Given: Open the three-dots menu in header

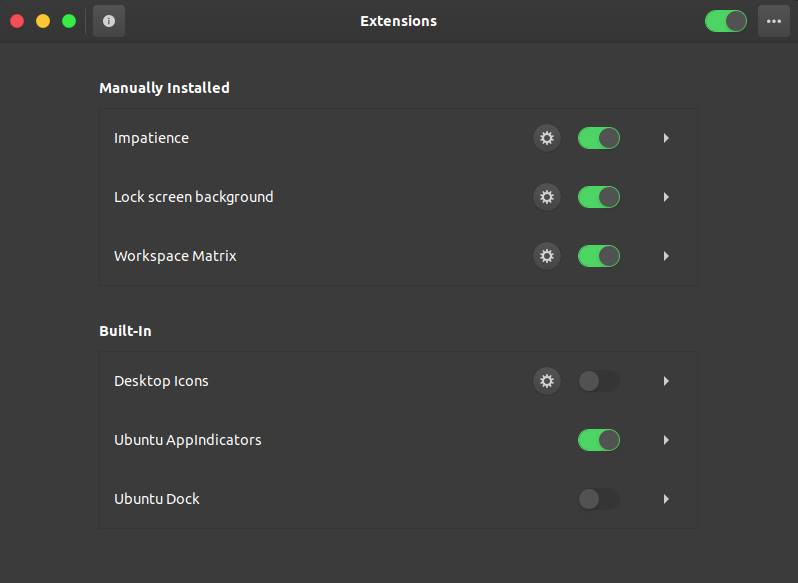Looking at the screenshot, I should point(774,21).
